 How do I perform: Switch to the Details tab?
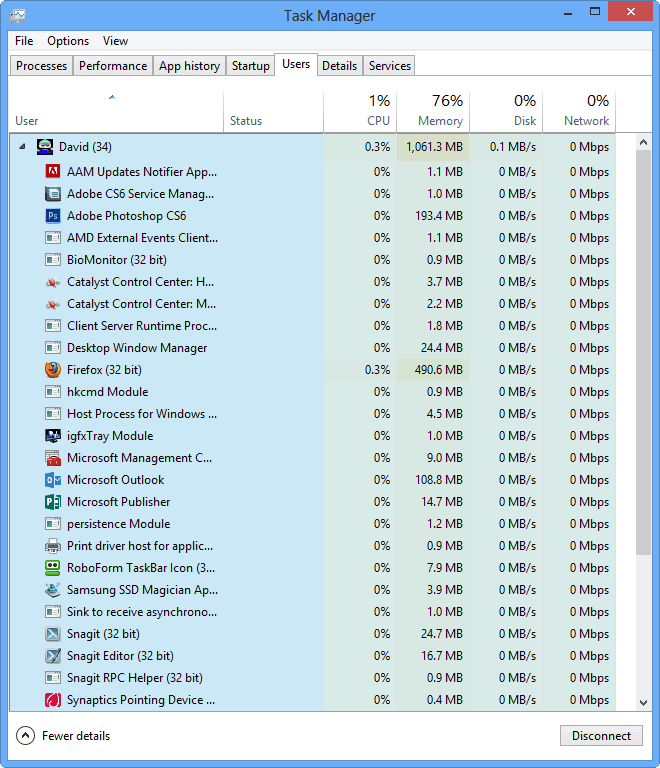(x=340, y=66)
